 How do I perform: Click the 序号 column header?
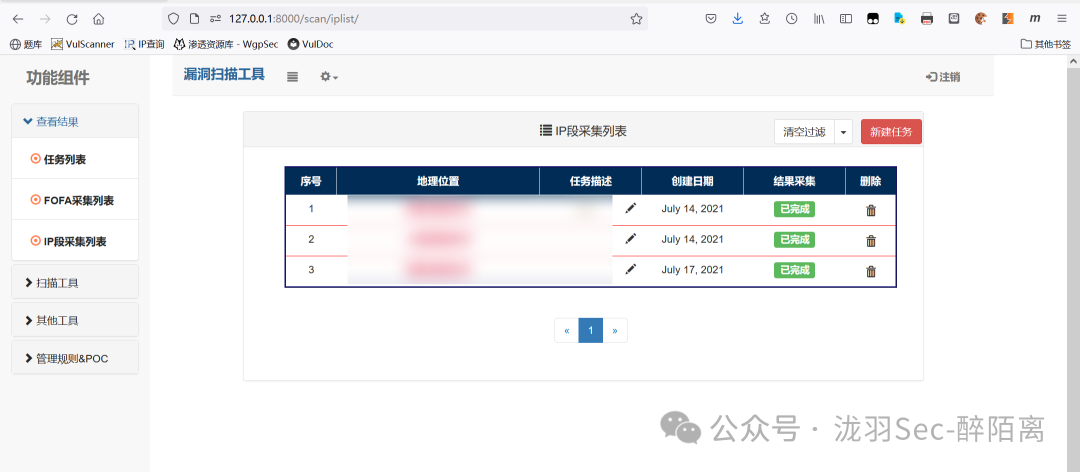311,181
